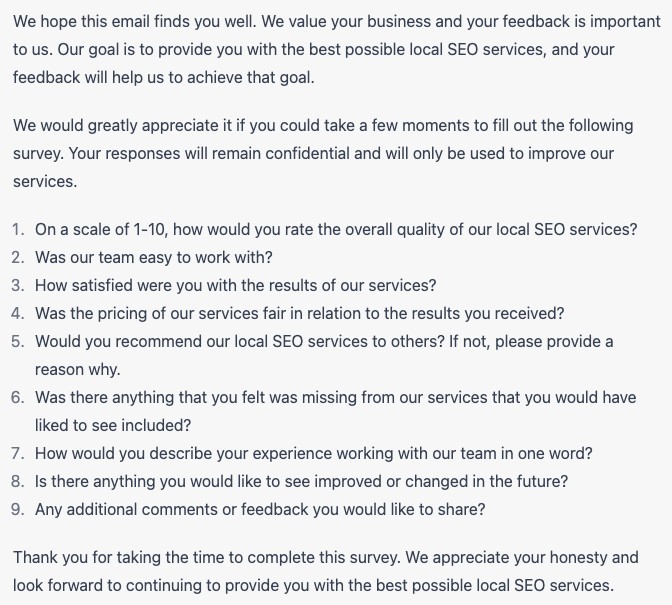
Task: Click the line 'feedback will help us to achieve that goal.'
Action: tap(164, 78)
